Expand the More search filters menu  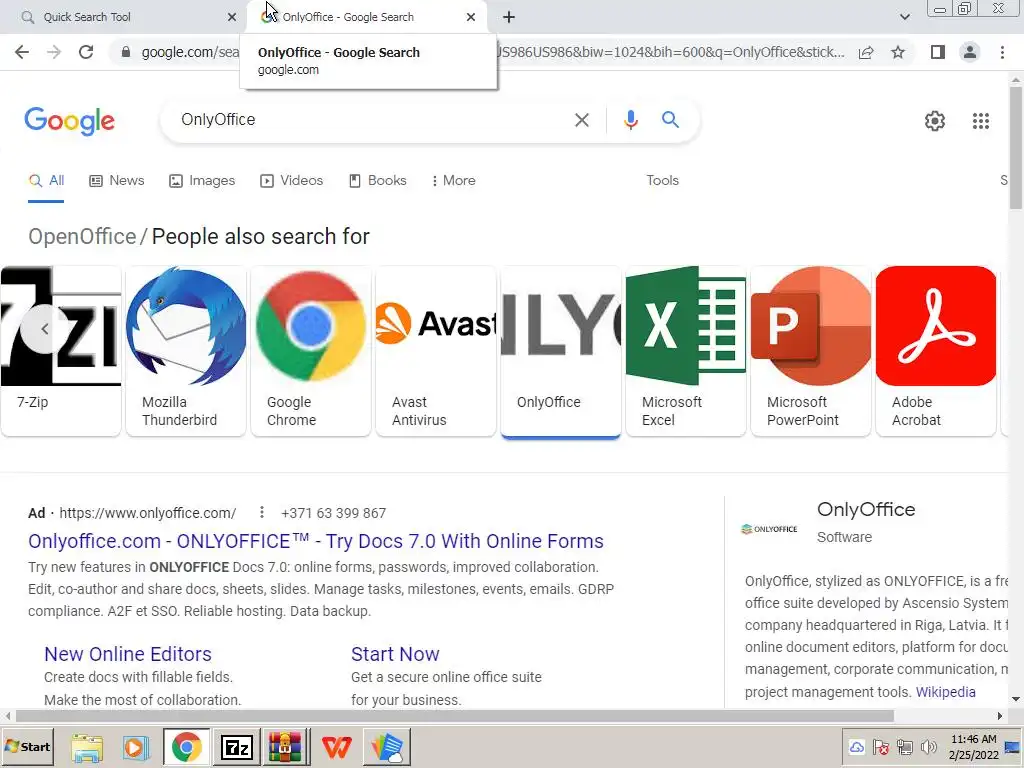point(453,181)
